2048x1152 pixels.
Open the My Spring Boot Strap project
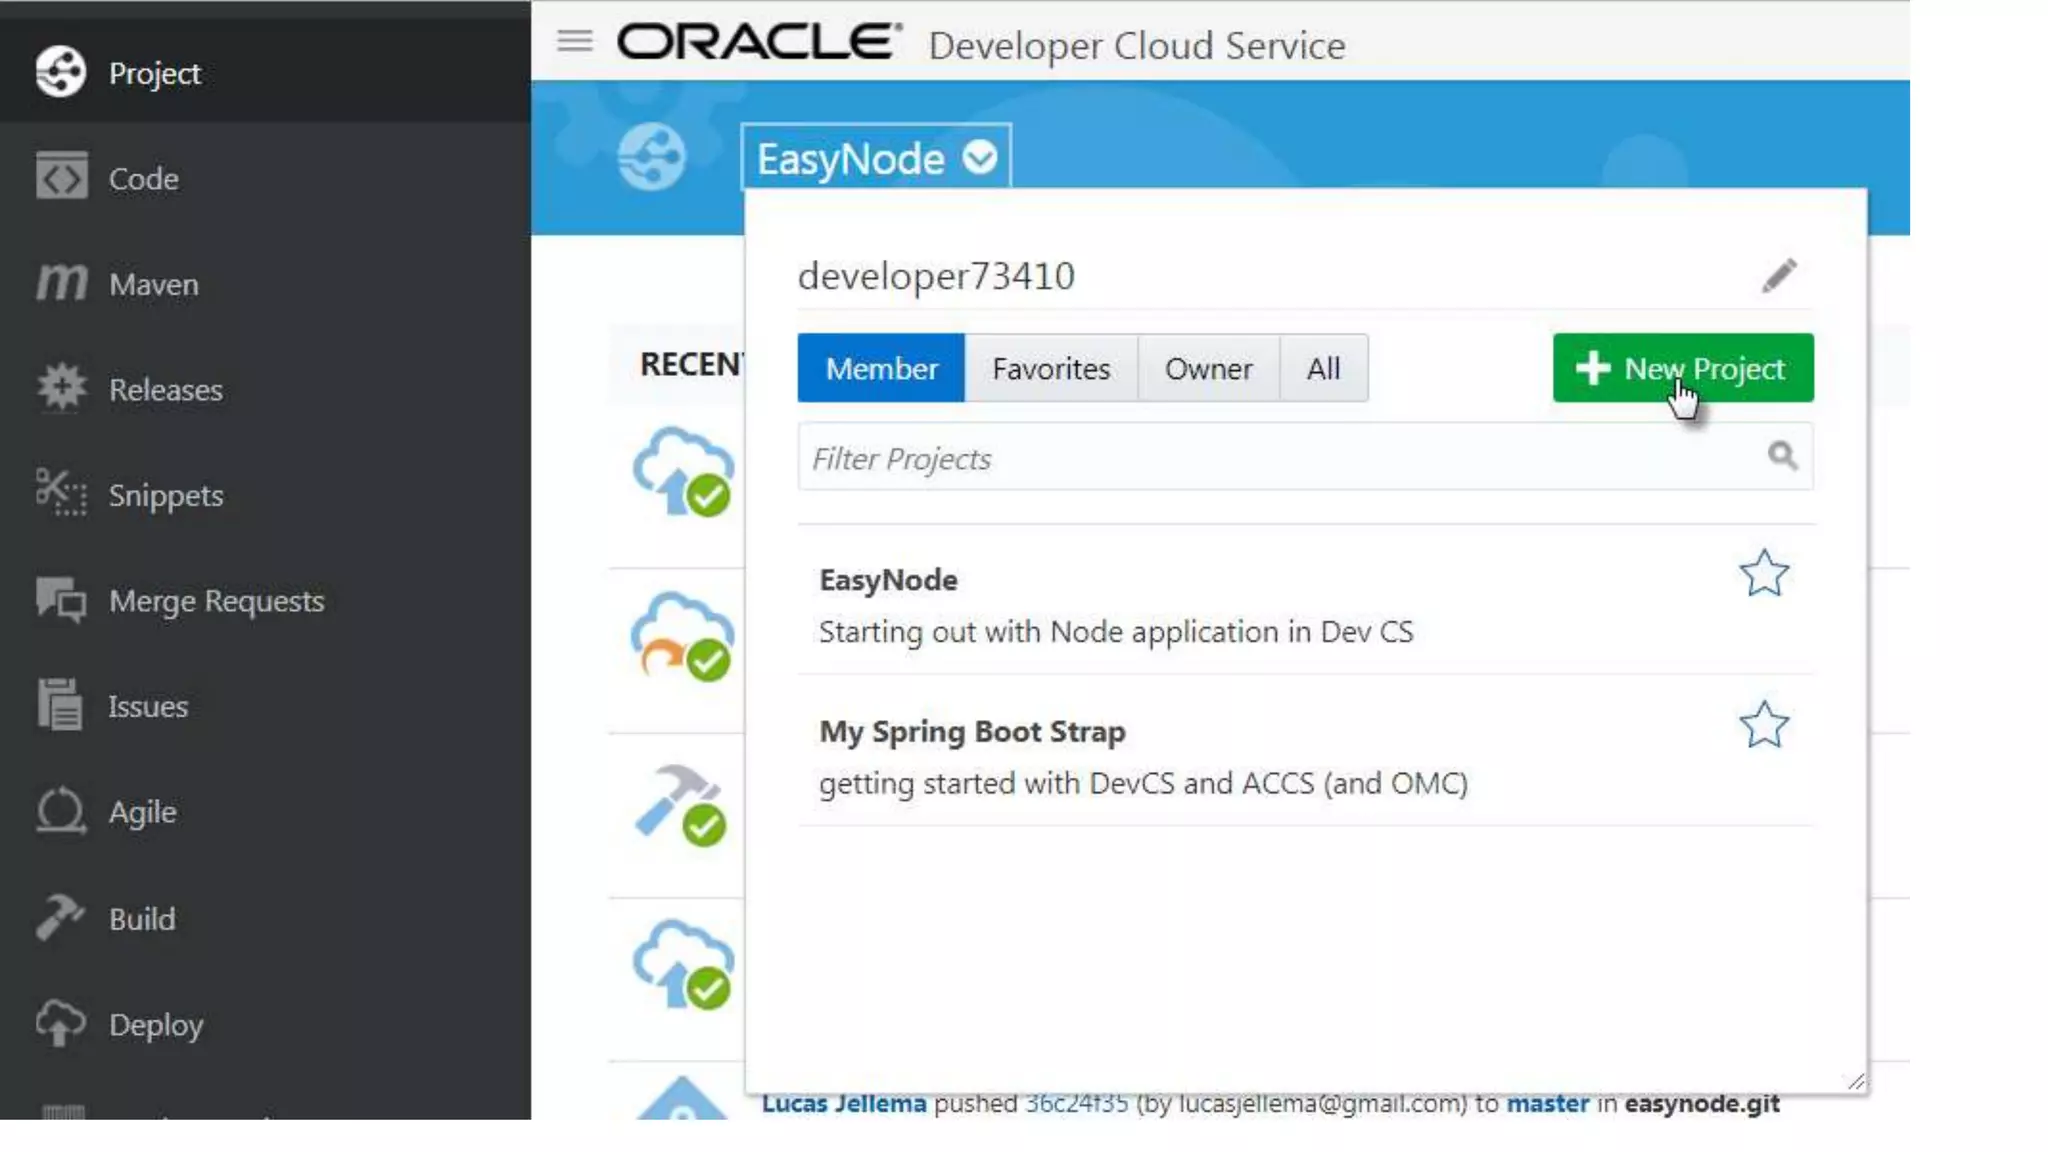click(x=972, y=732)
